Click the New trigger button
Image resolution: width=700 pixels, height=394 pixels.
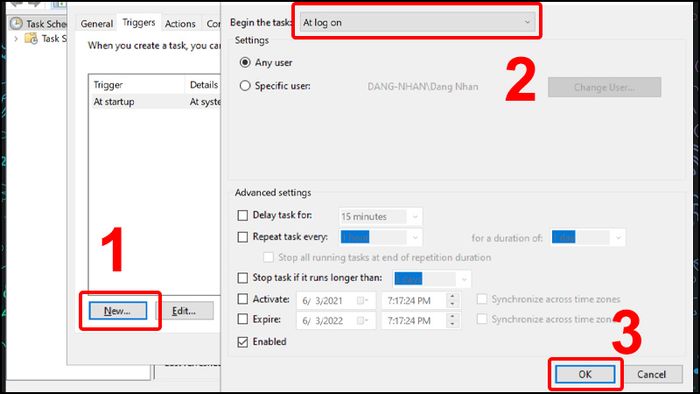coord(117,311)
